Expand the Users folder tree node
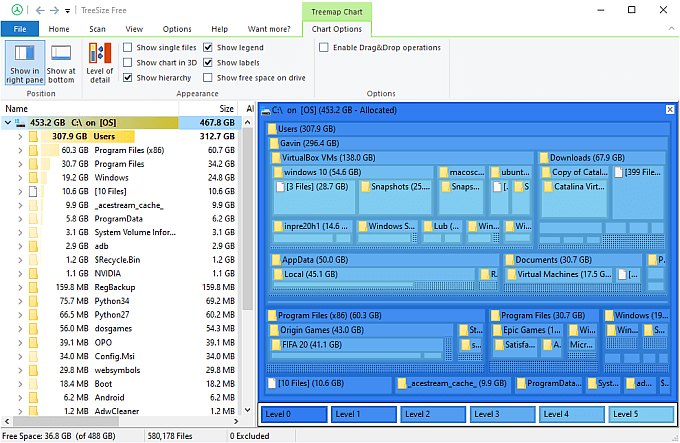680x443 pixels. tap(20, 136)
